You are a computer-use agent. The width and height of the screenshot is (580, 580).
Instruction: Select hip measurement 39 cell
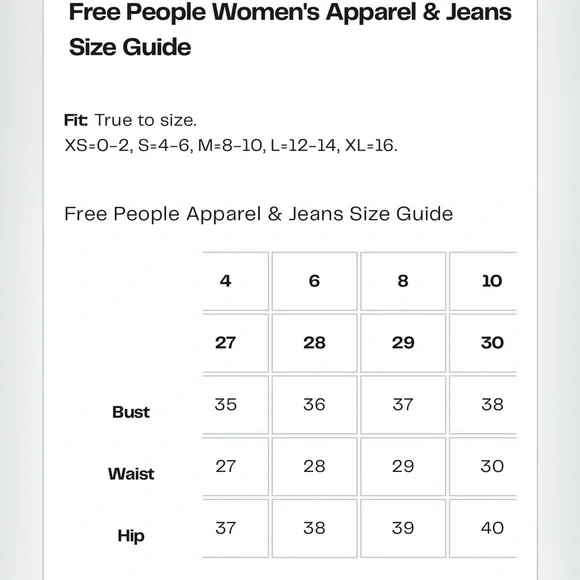(x=403, y=528)
